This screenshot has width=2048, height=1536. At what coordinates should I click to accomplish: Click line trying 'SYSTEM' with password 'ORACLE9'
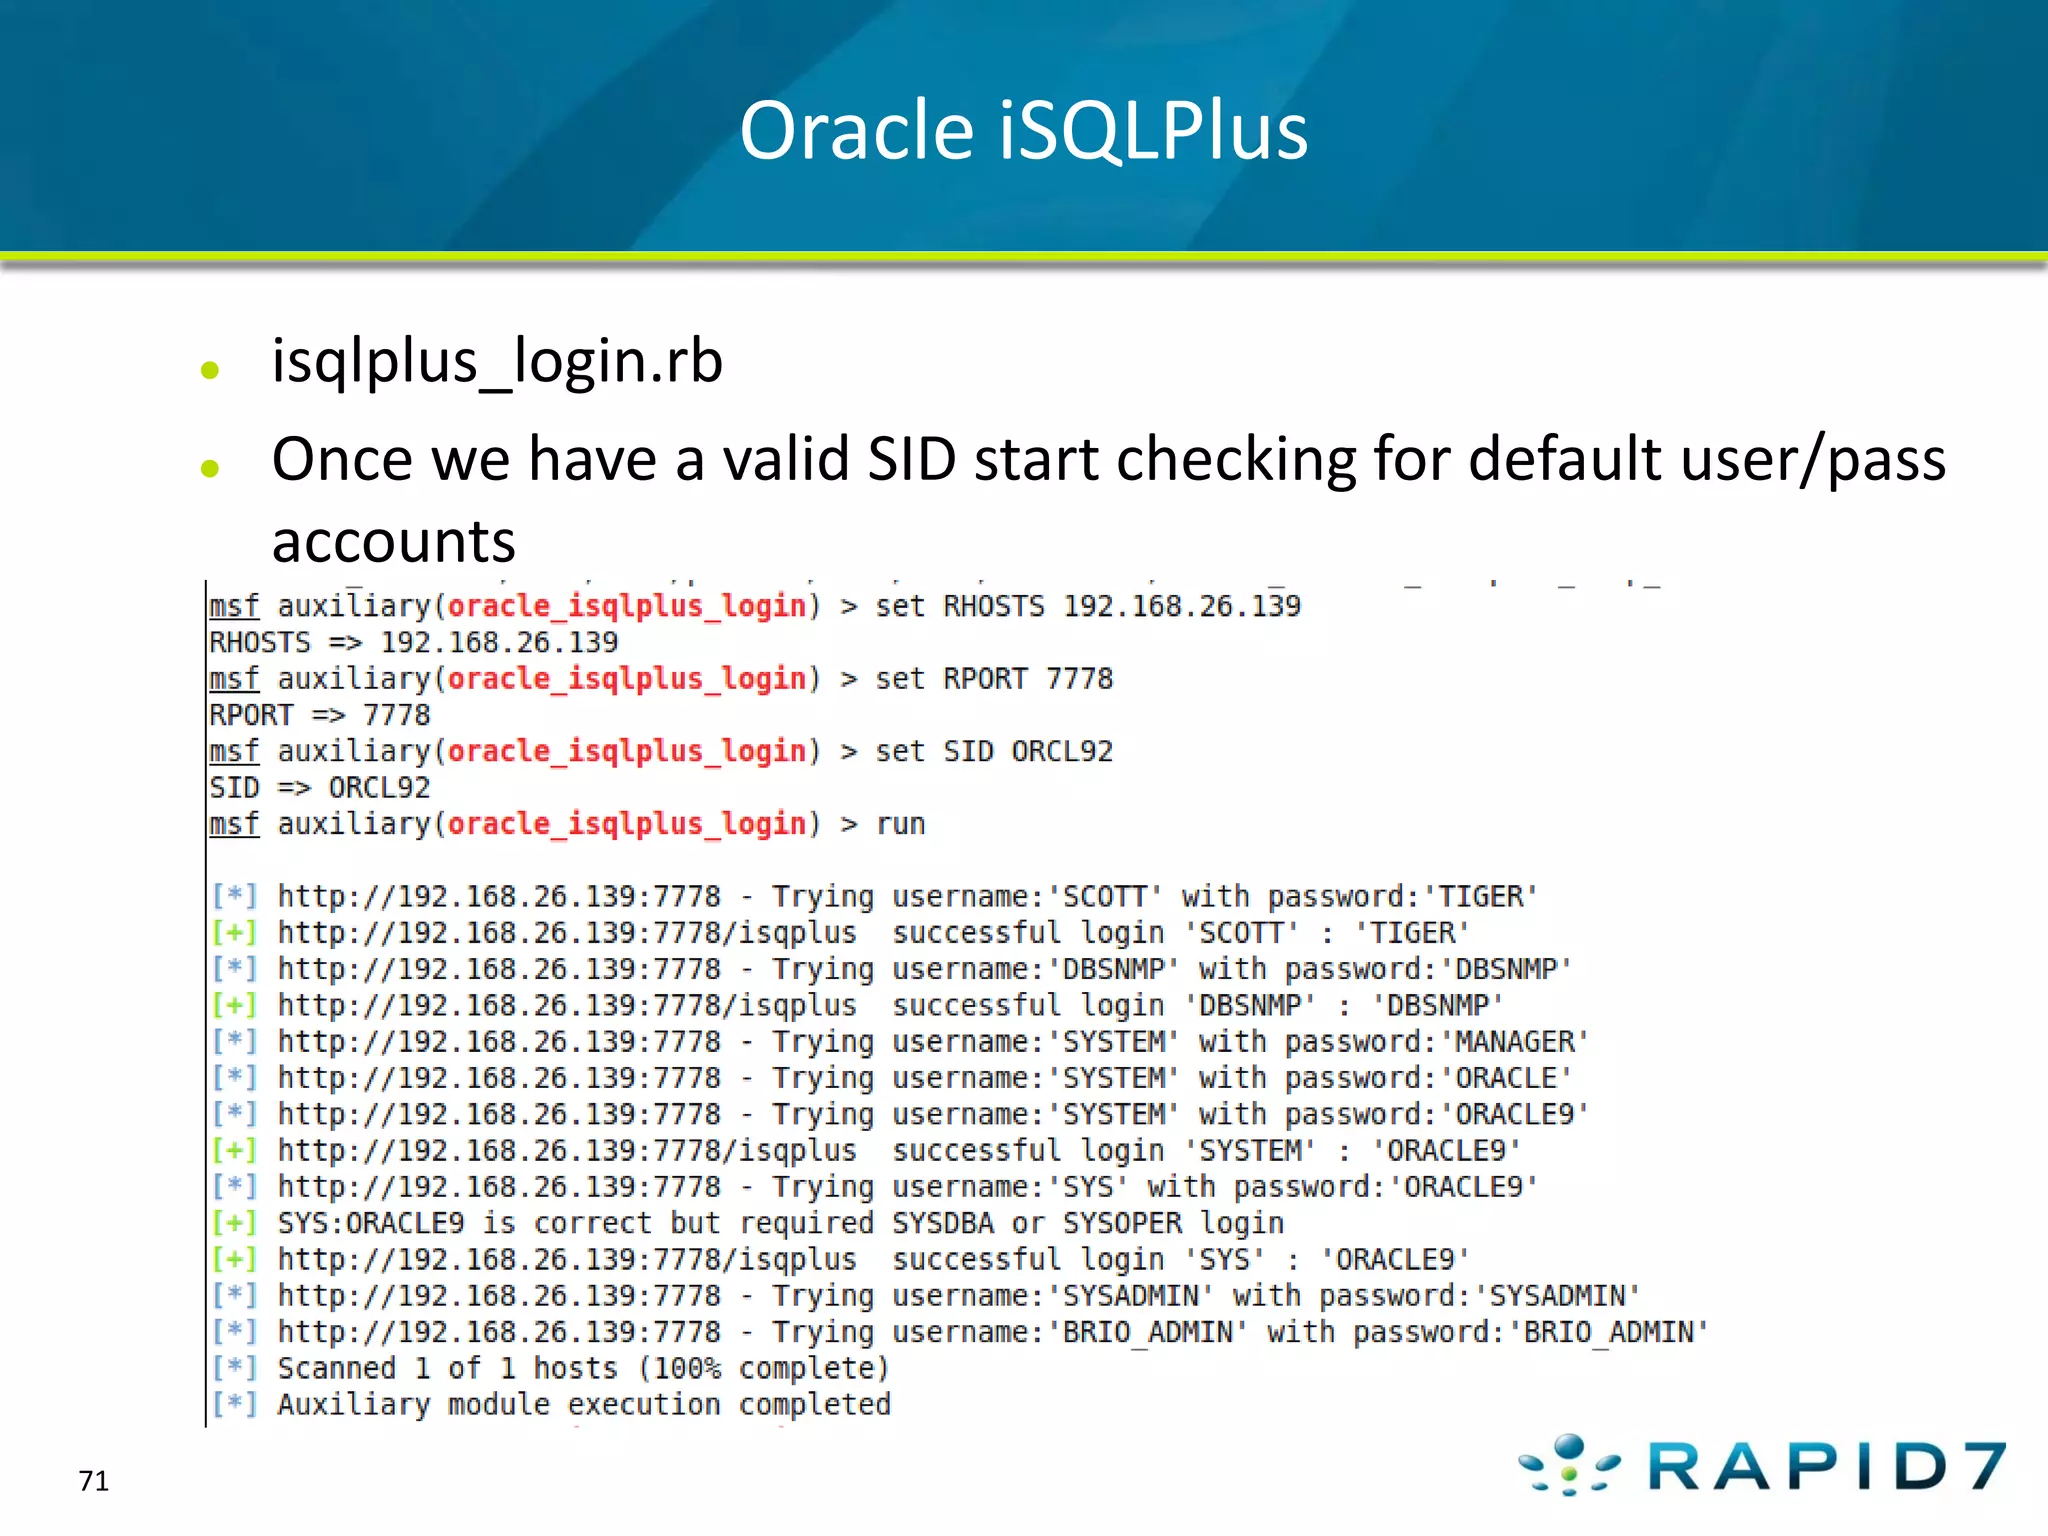(900, 1114)
